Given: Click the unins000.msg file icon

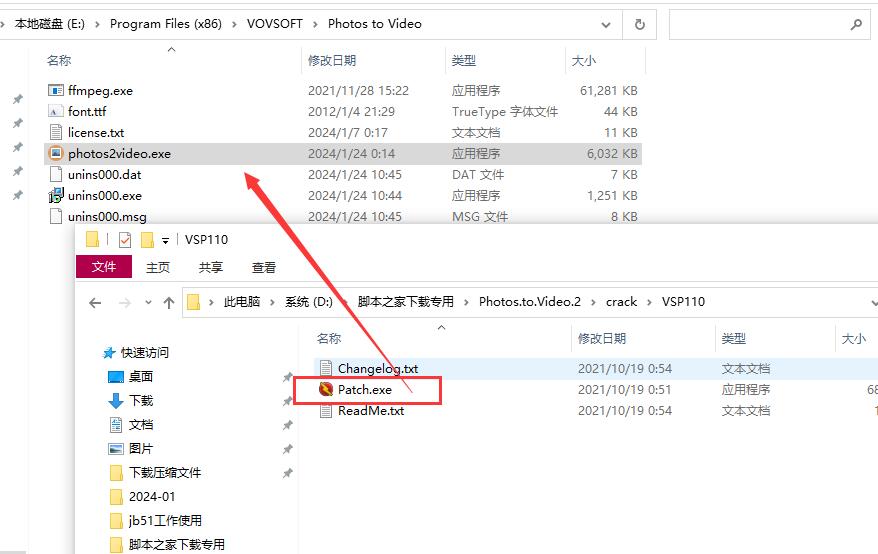Looking at the screenshot, I should (x=55, y=216).
